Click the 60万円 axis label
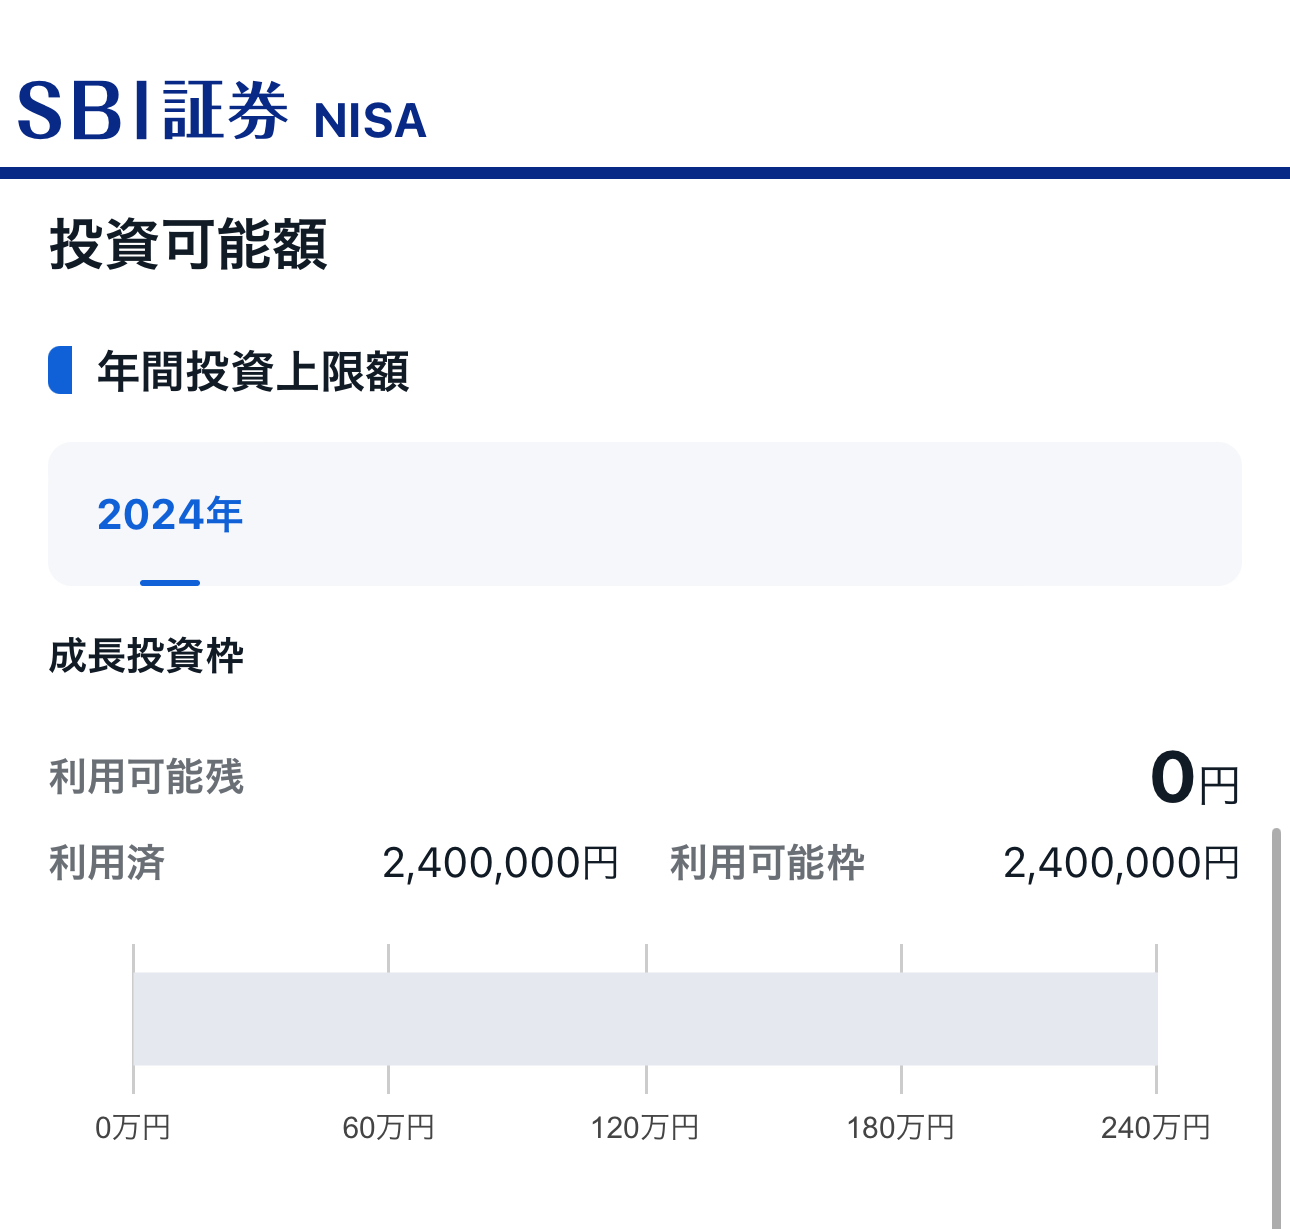Screen dimensions: 1290x1229 pos(388,1128)
